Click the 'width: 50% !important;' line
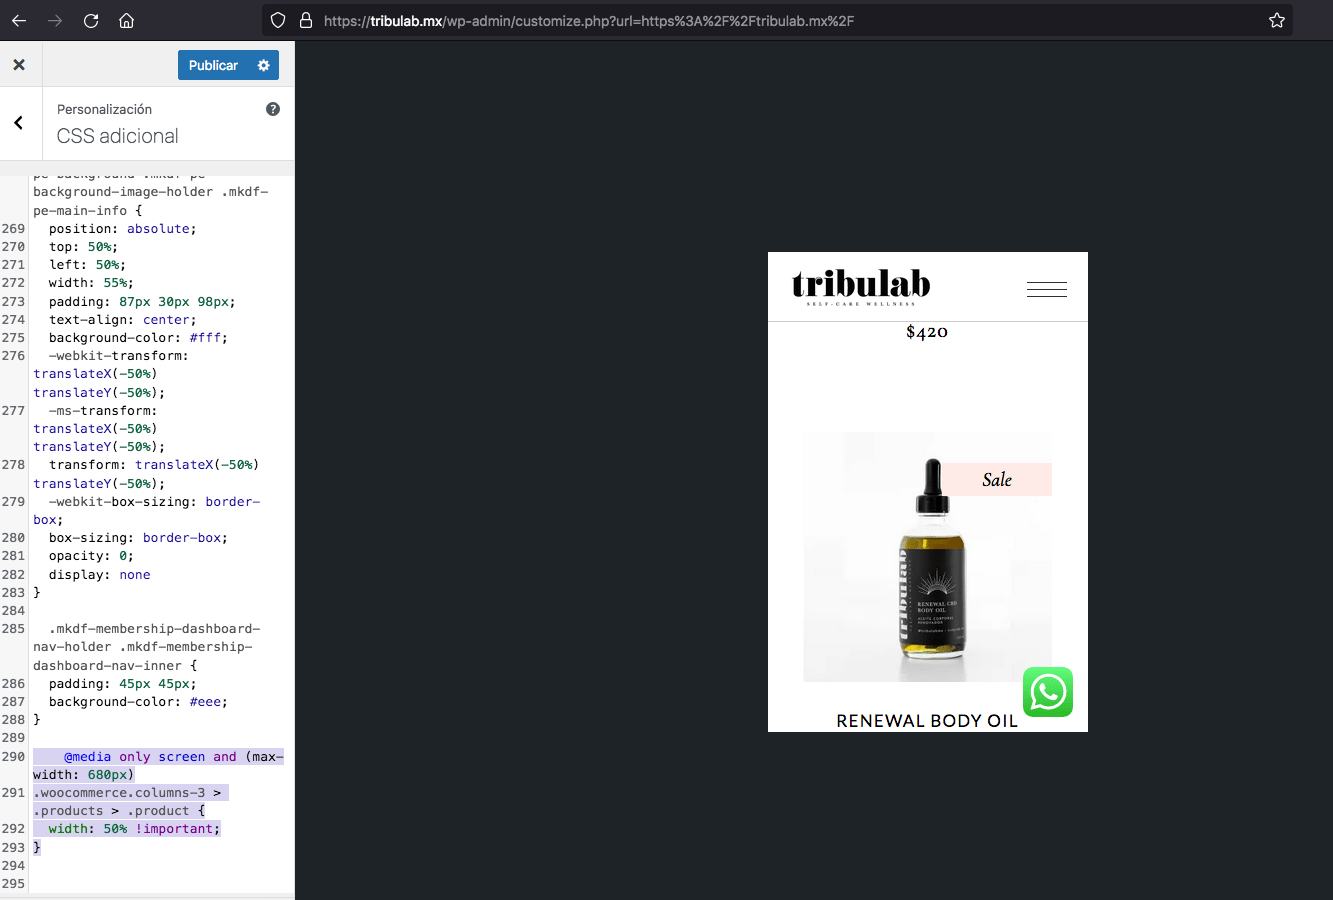 (x=134, y=829)
